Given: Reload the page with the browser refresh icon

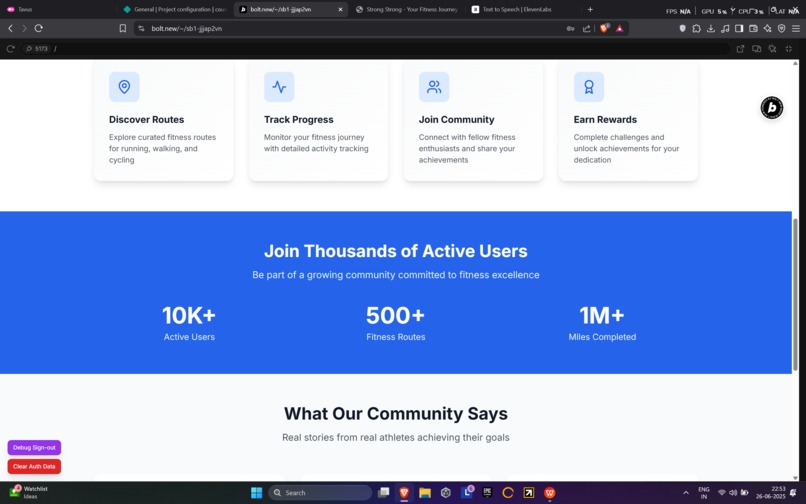Looking at the screenshot, I should click(39, 28).
